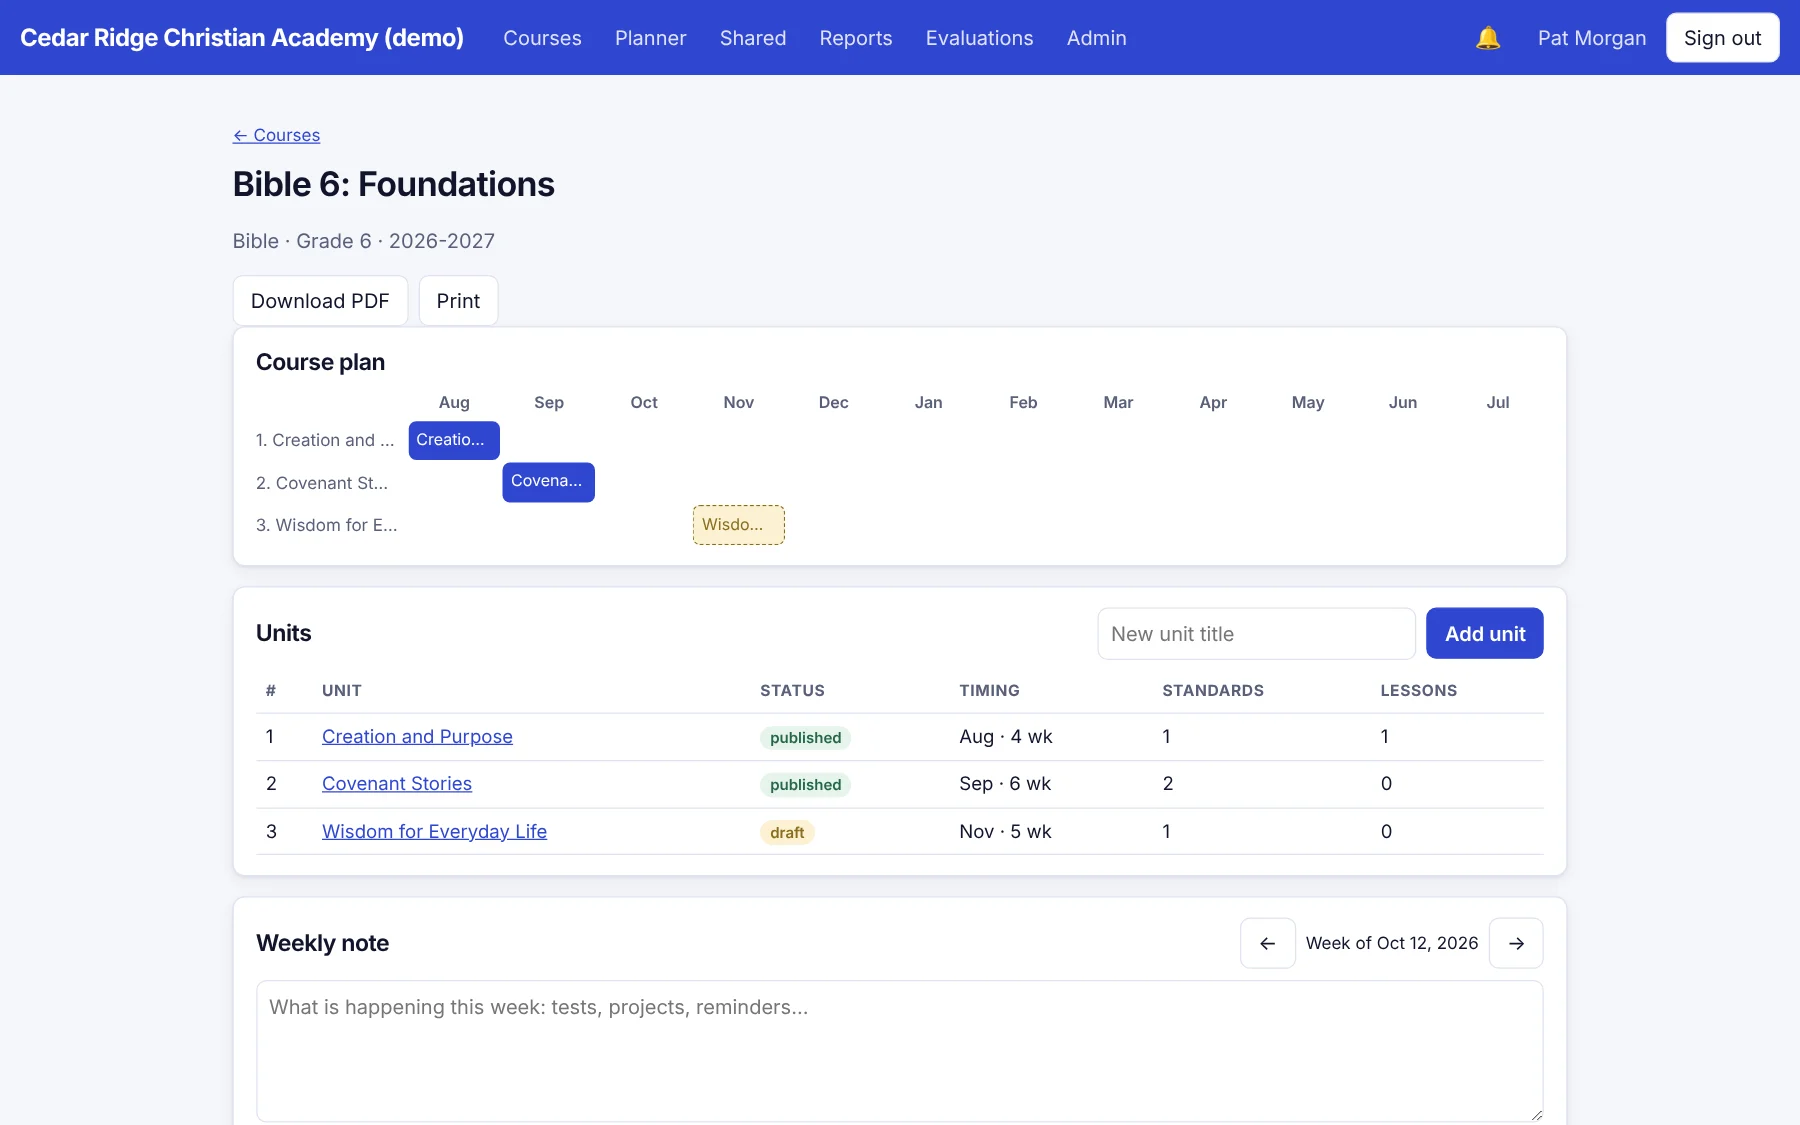Viewport: 1800px width, 1125px height.
Task: Click Pat Morgan user name
Action: click(x=1592, y=38)
